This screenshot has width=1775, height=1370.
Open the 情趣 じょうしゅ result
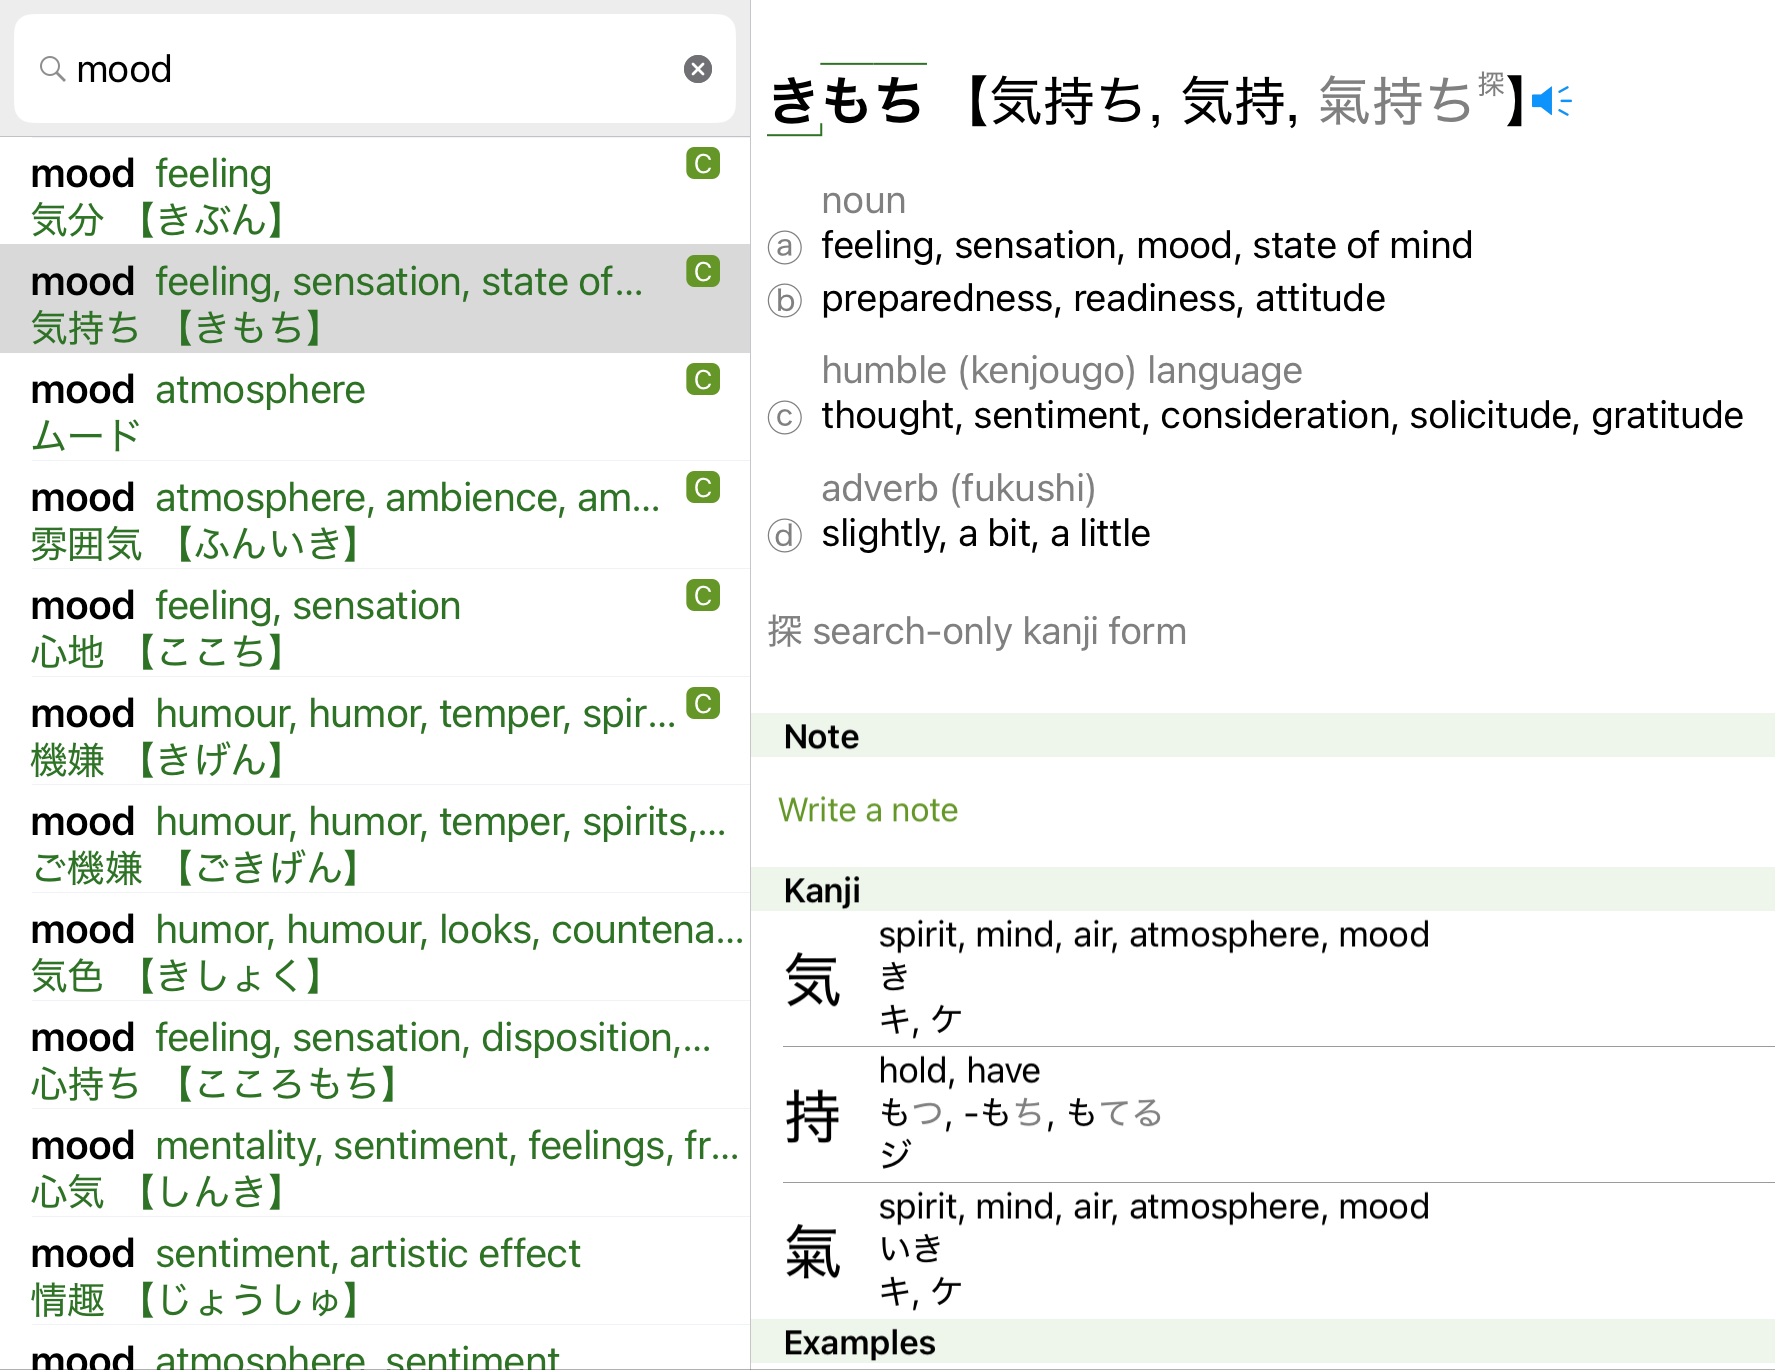coord(375,1271)
